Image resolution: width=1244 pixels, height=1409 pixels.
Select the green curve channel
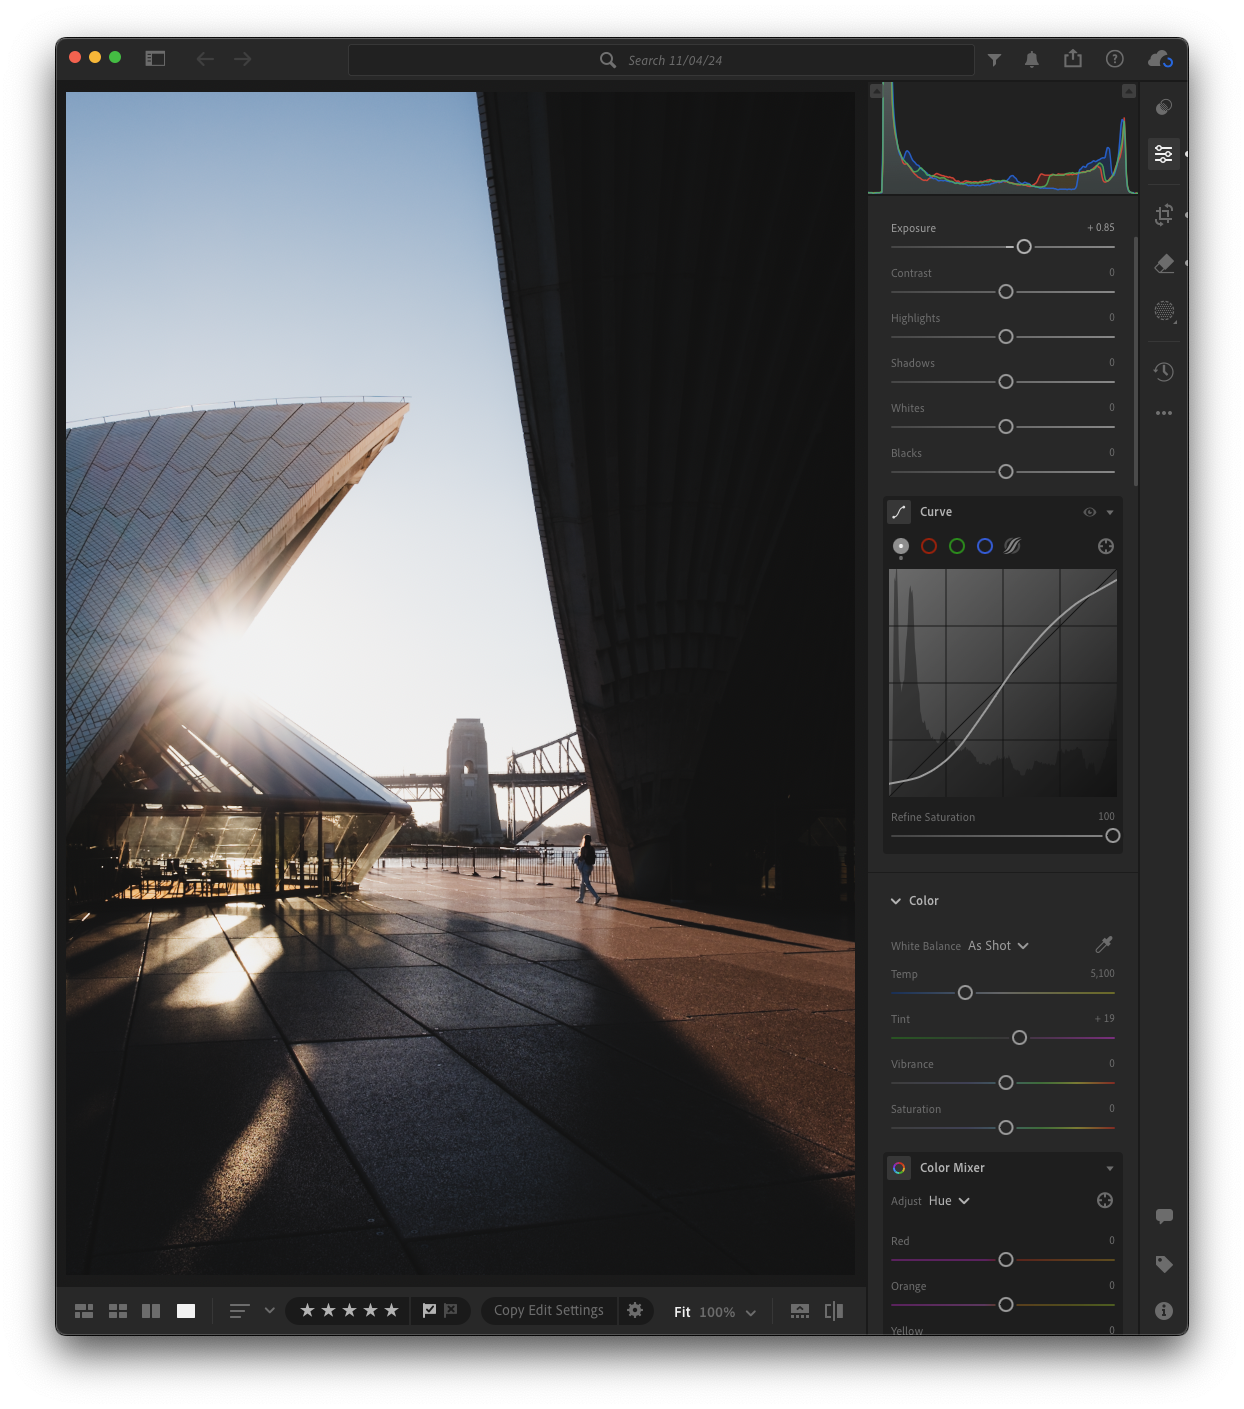957,546
